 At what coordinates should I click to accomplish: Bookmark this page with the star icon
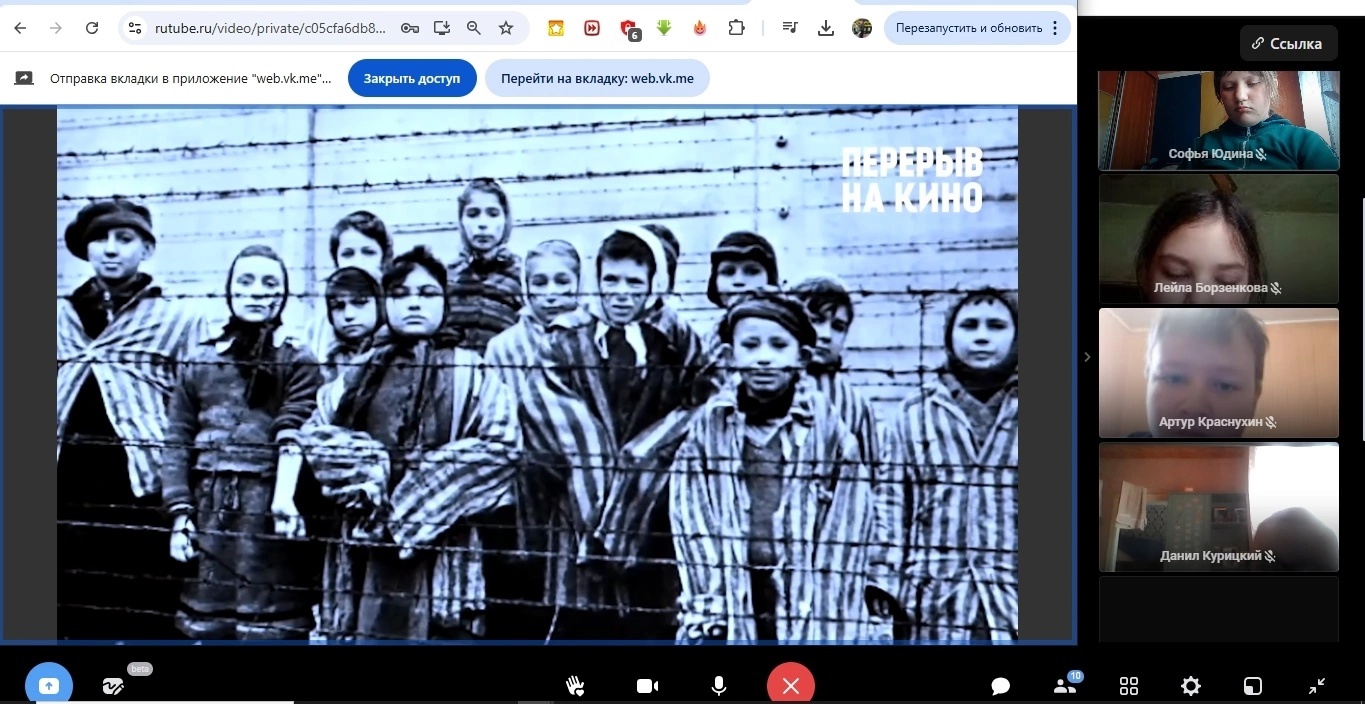pyautogui.click(x=506, y=28)
